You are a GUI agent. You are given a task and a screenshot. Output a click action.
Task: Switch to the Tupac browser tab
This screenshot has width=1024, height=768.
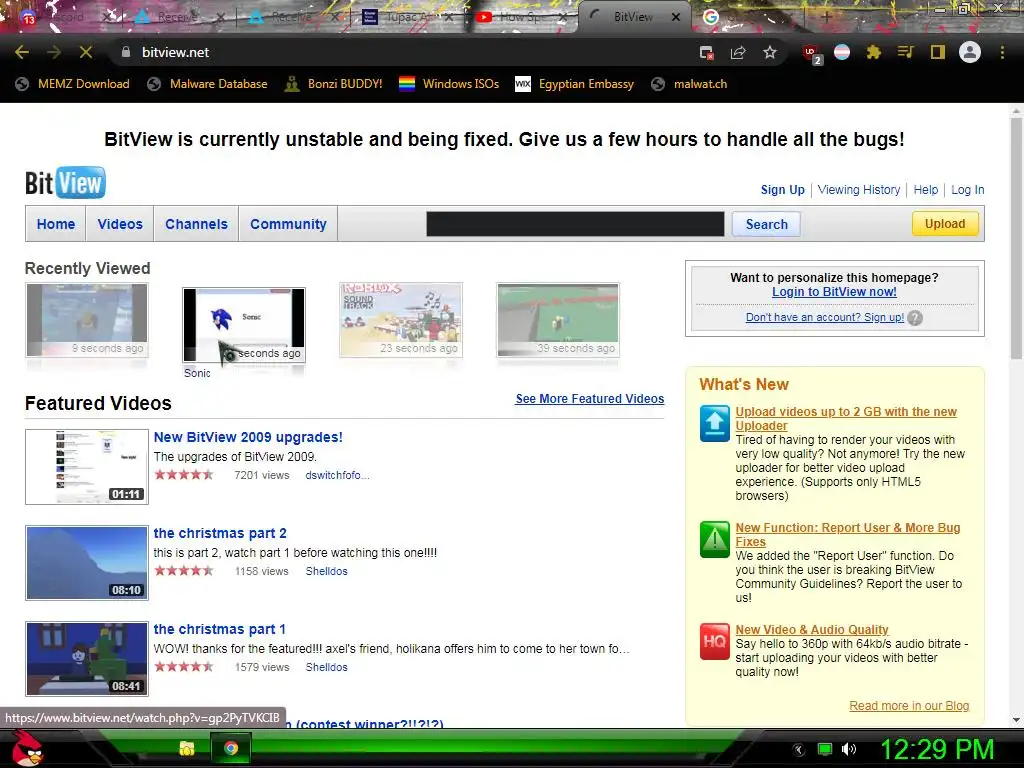pyautogui.click(x=406, y=17)
